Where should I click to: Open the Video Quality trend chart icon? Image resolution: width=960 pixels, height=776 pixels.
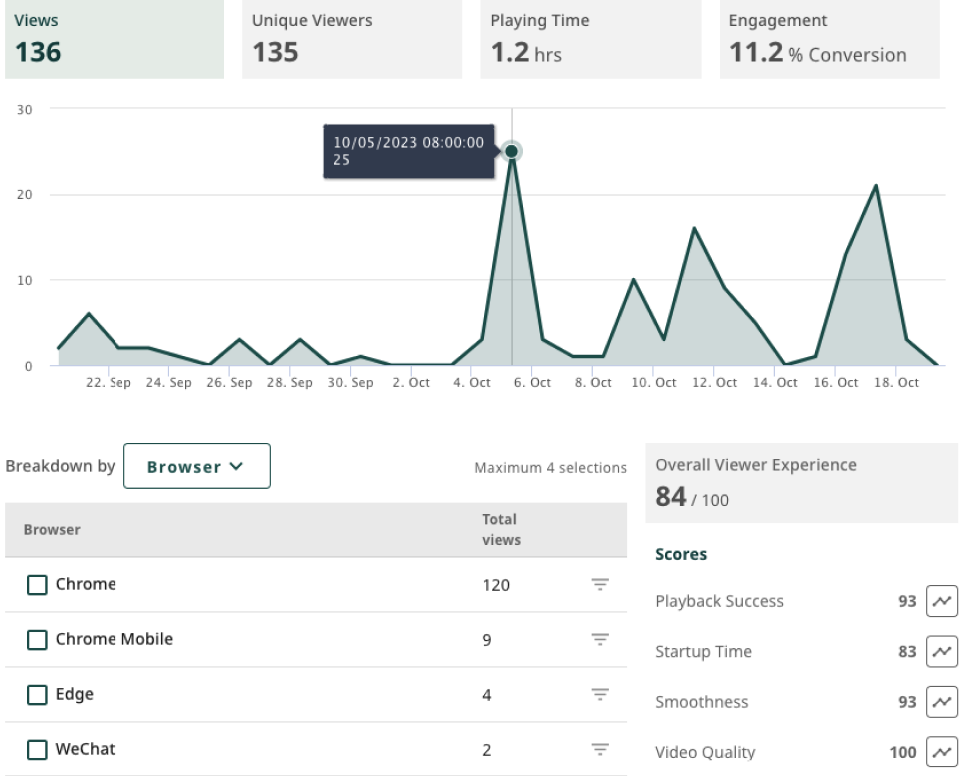pos(942,752)
